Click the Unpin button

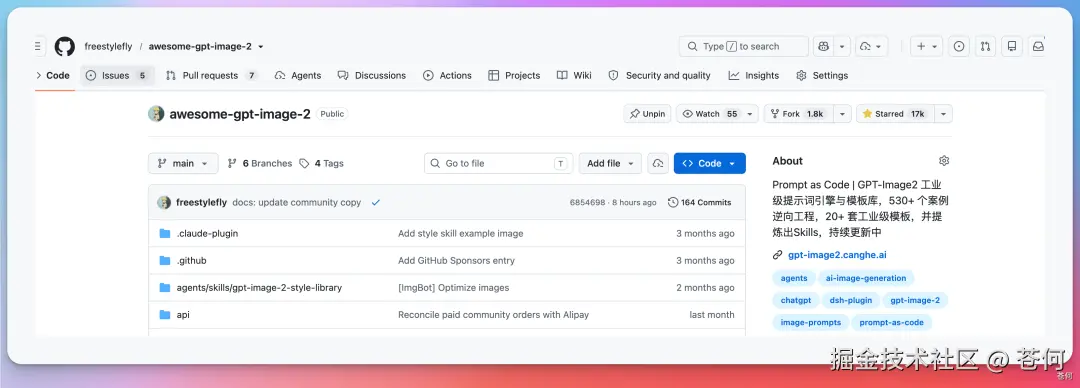click(647, 114)
